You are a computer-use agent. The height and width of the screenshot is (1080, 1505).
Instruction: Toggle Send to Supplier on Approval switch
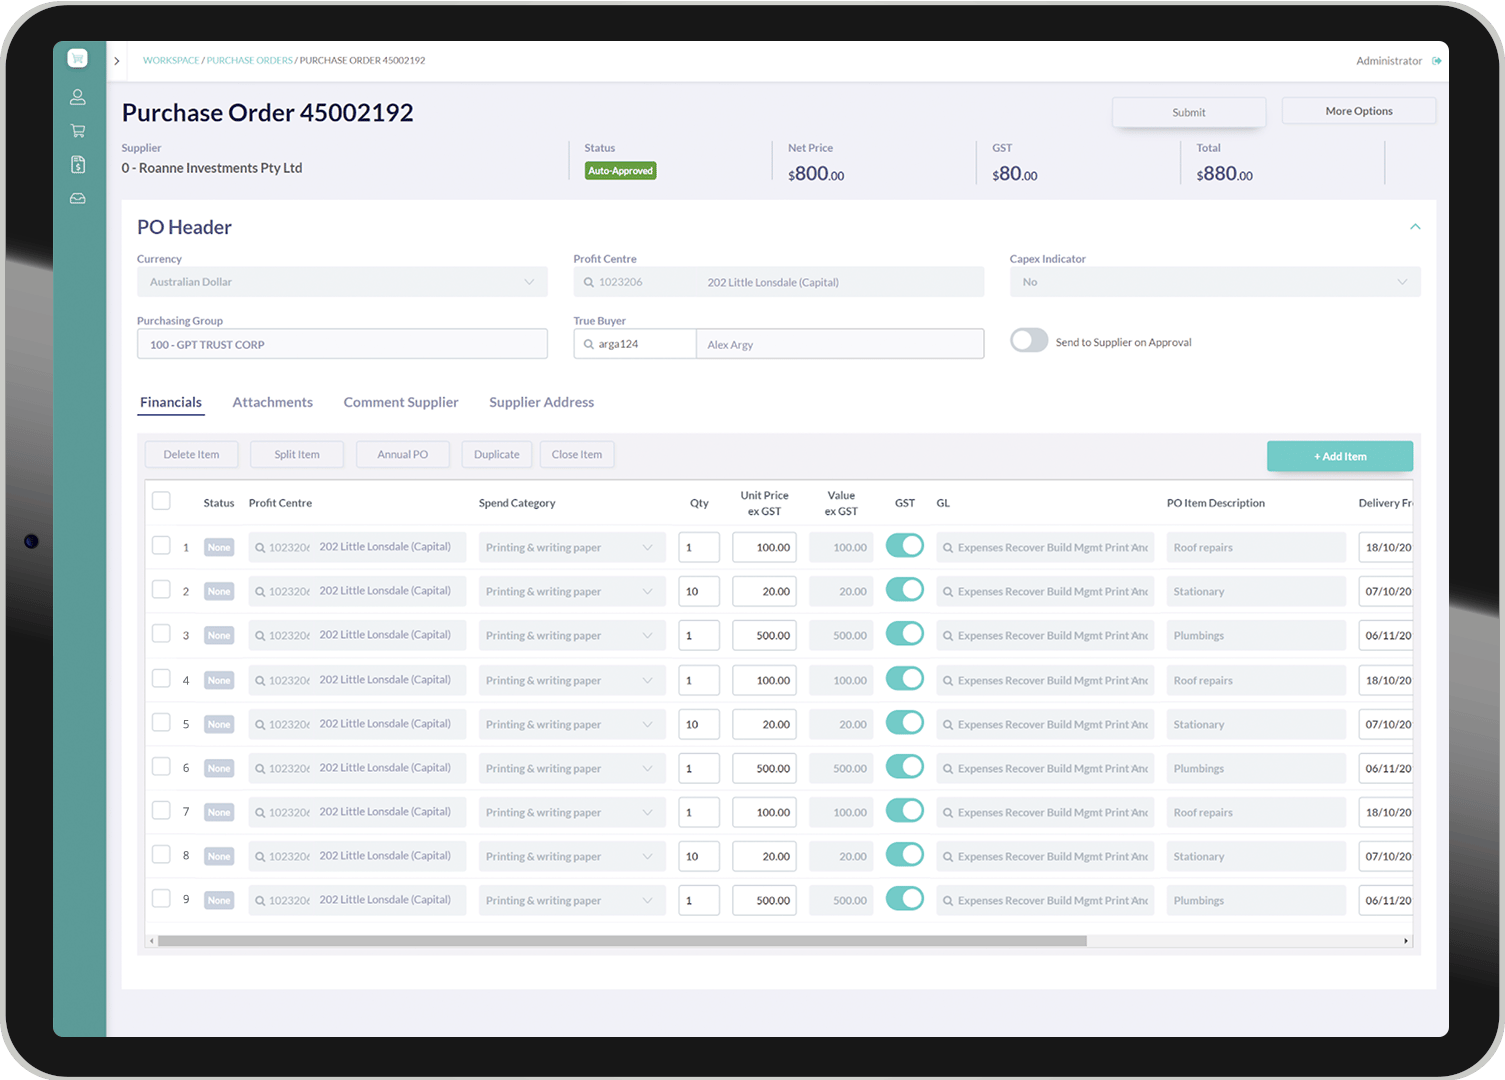[1029, 341]
